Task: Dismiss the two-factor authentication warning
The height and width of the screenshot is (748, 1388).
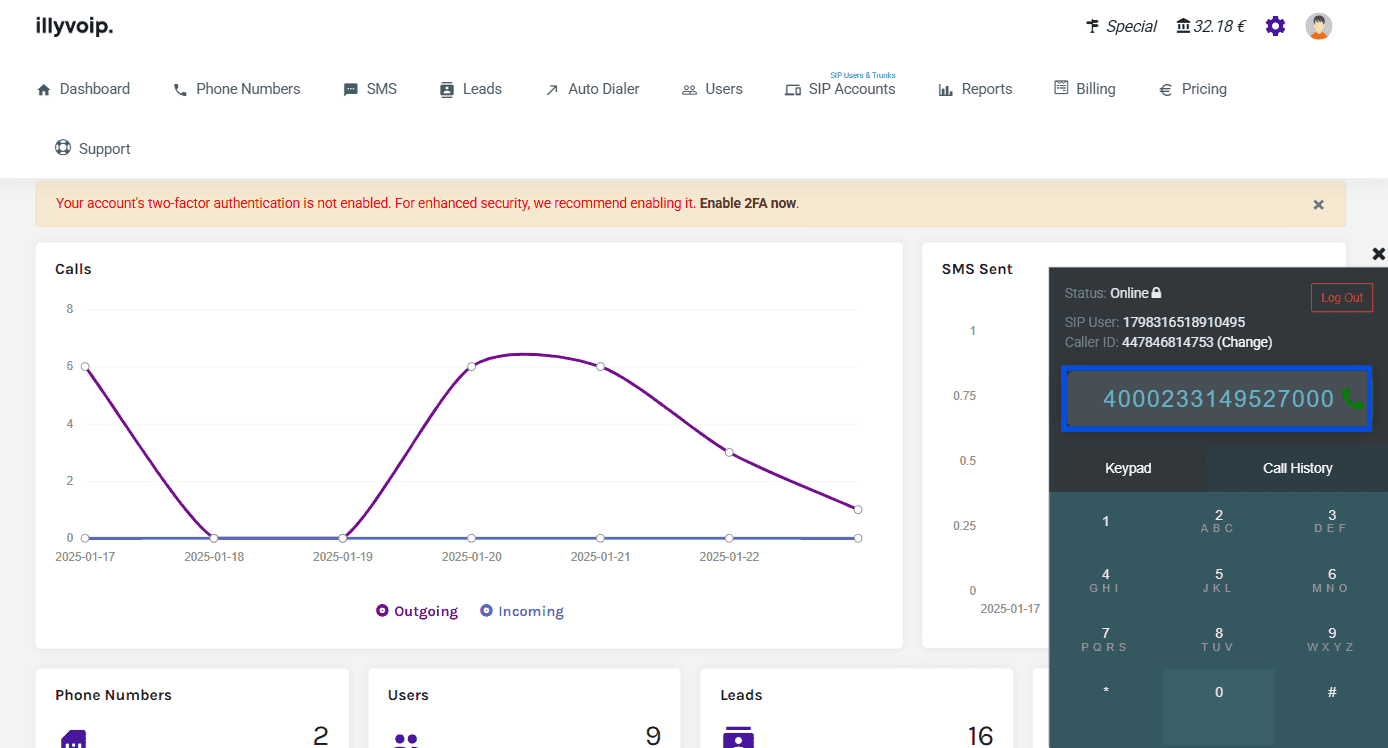Action: tap(1318, 204)
